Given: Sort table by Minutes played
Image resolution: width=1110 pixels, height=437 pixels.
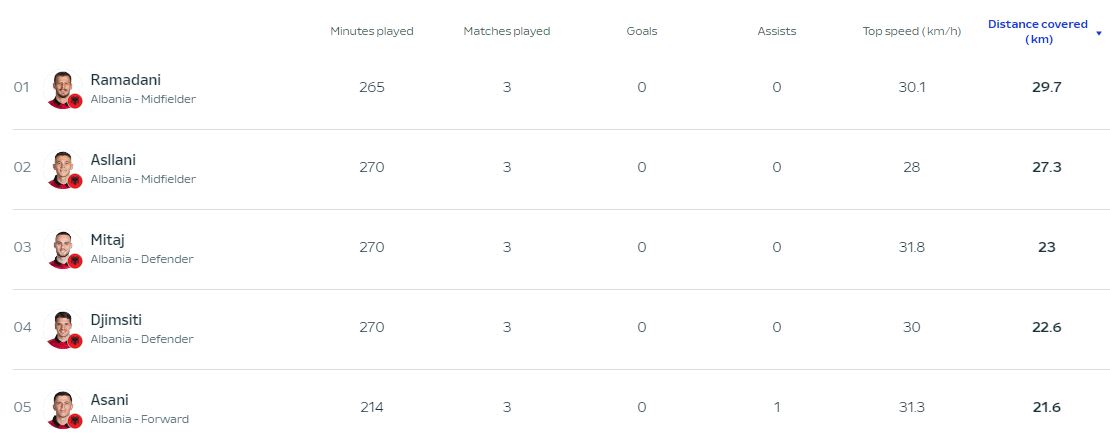Looking at the screenshot, I should [372, 31].
